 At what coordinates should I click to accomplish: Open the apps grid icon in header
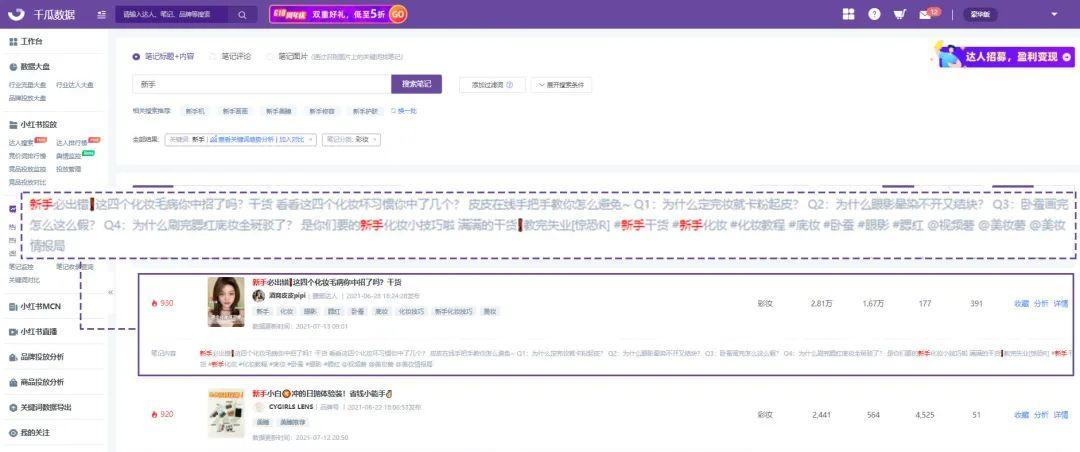tap(848, 14)
